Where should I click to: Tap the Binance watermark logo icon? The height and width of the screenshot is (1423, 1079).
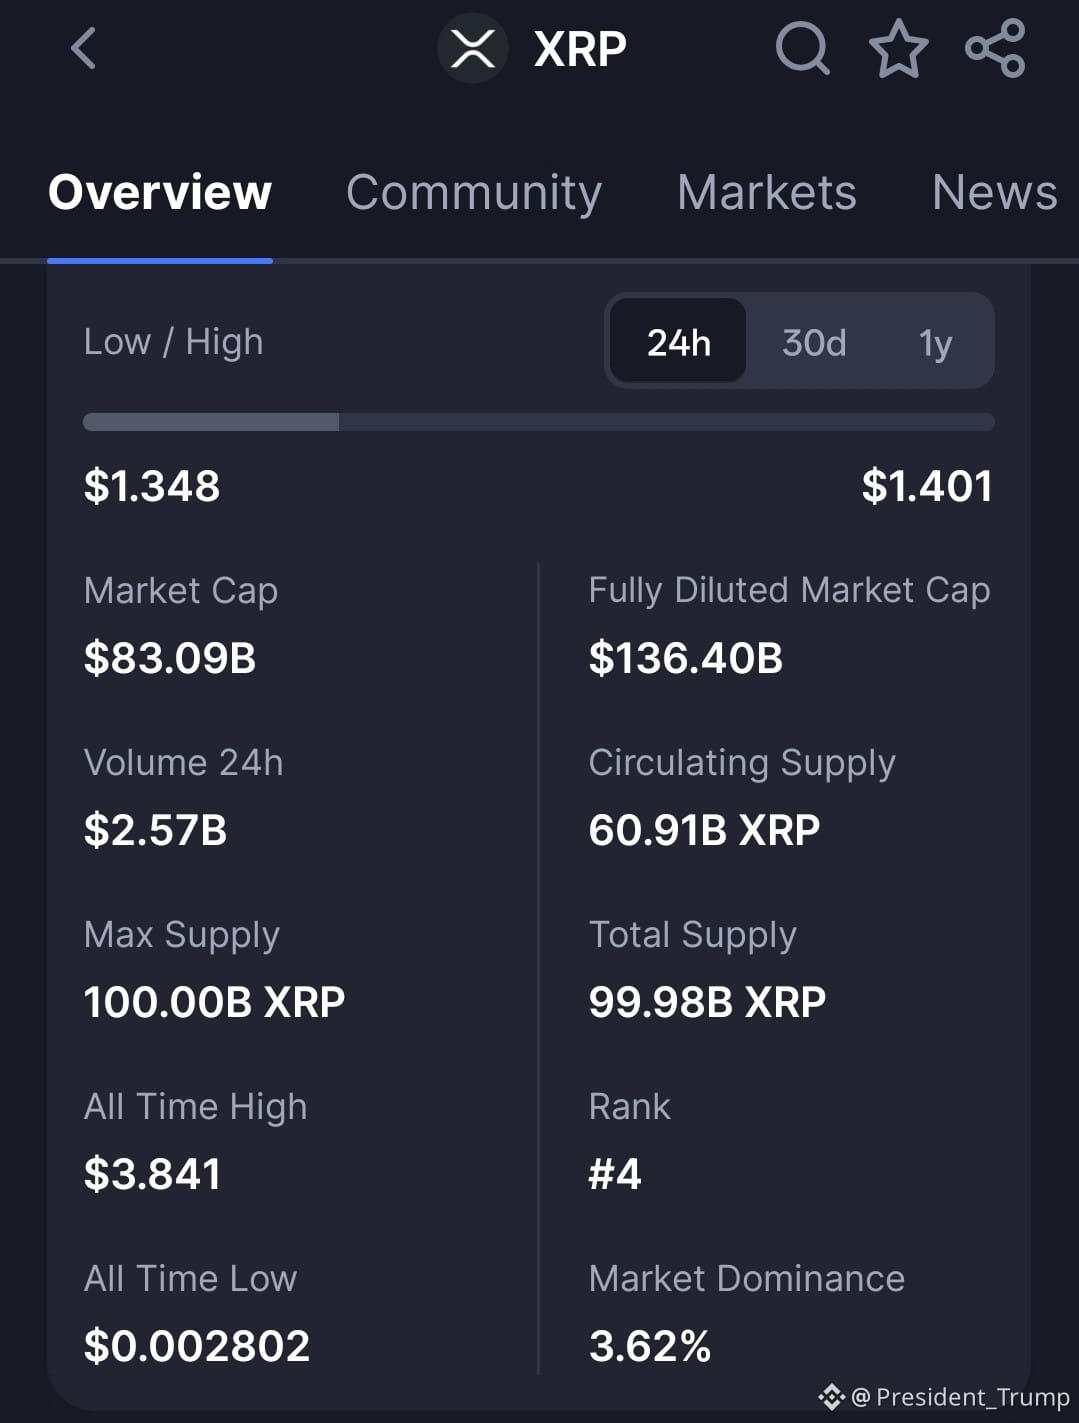tap(831, 1396)
